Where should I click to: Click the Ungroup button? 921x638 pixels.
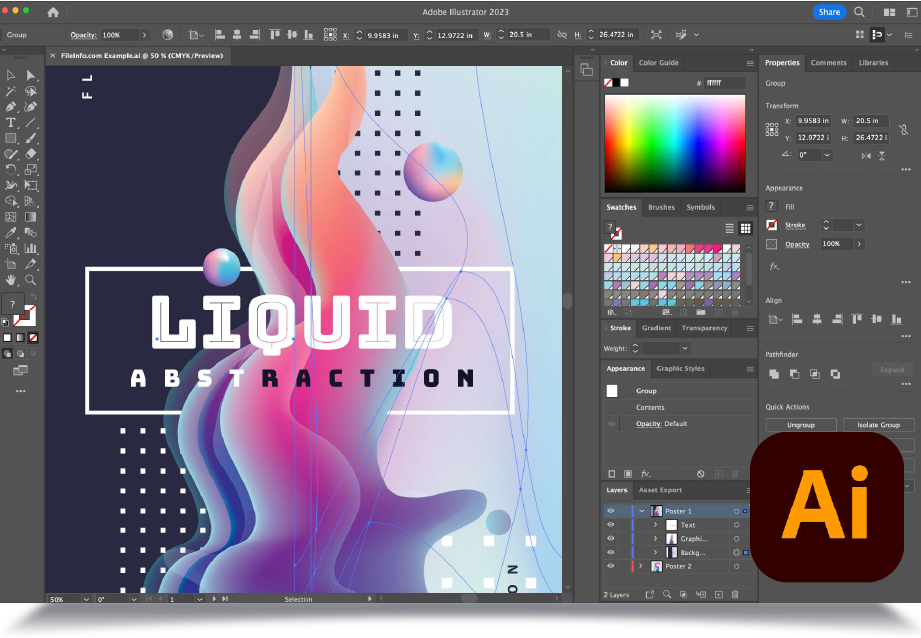(800, 424)
